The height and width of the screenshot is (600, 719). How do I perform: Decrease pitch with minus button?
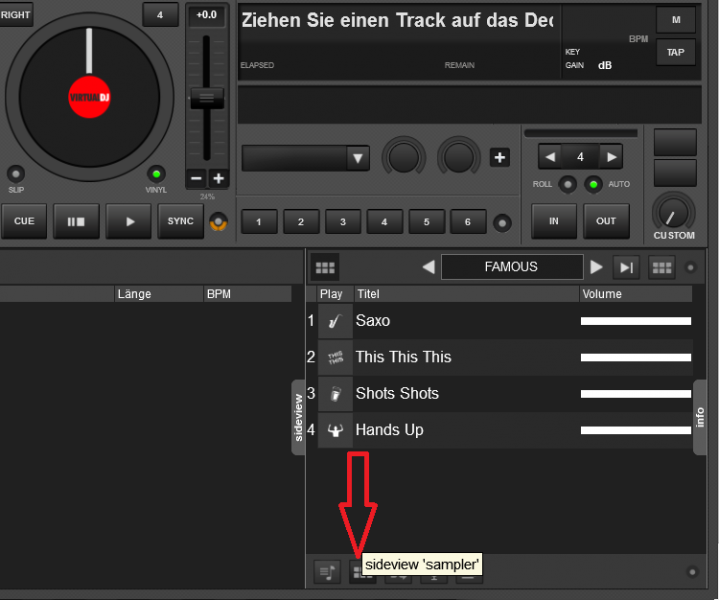pyautogui.click(x=196, y=178)
